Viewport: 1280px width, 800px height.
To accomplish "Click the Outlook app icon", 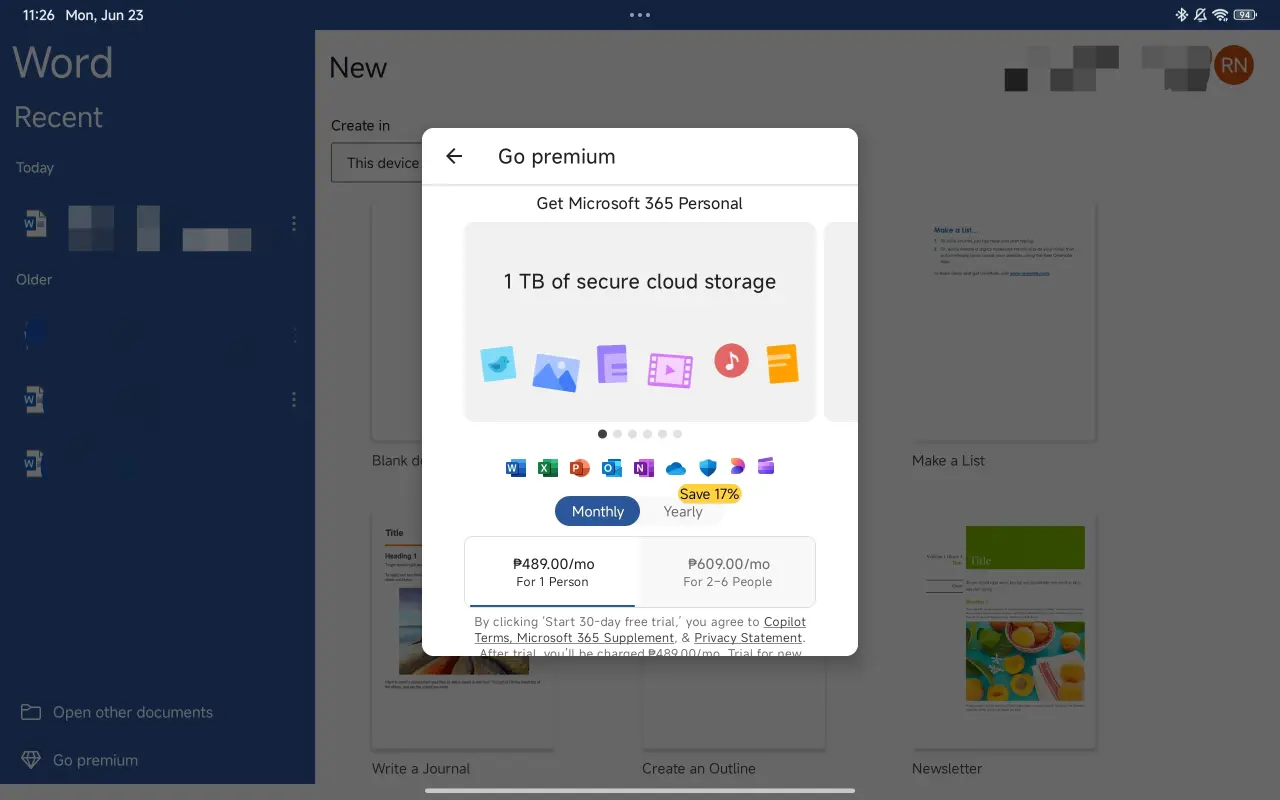I will coord(611,467).
